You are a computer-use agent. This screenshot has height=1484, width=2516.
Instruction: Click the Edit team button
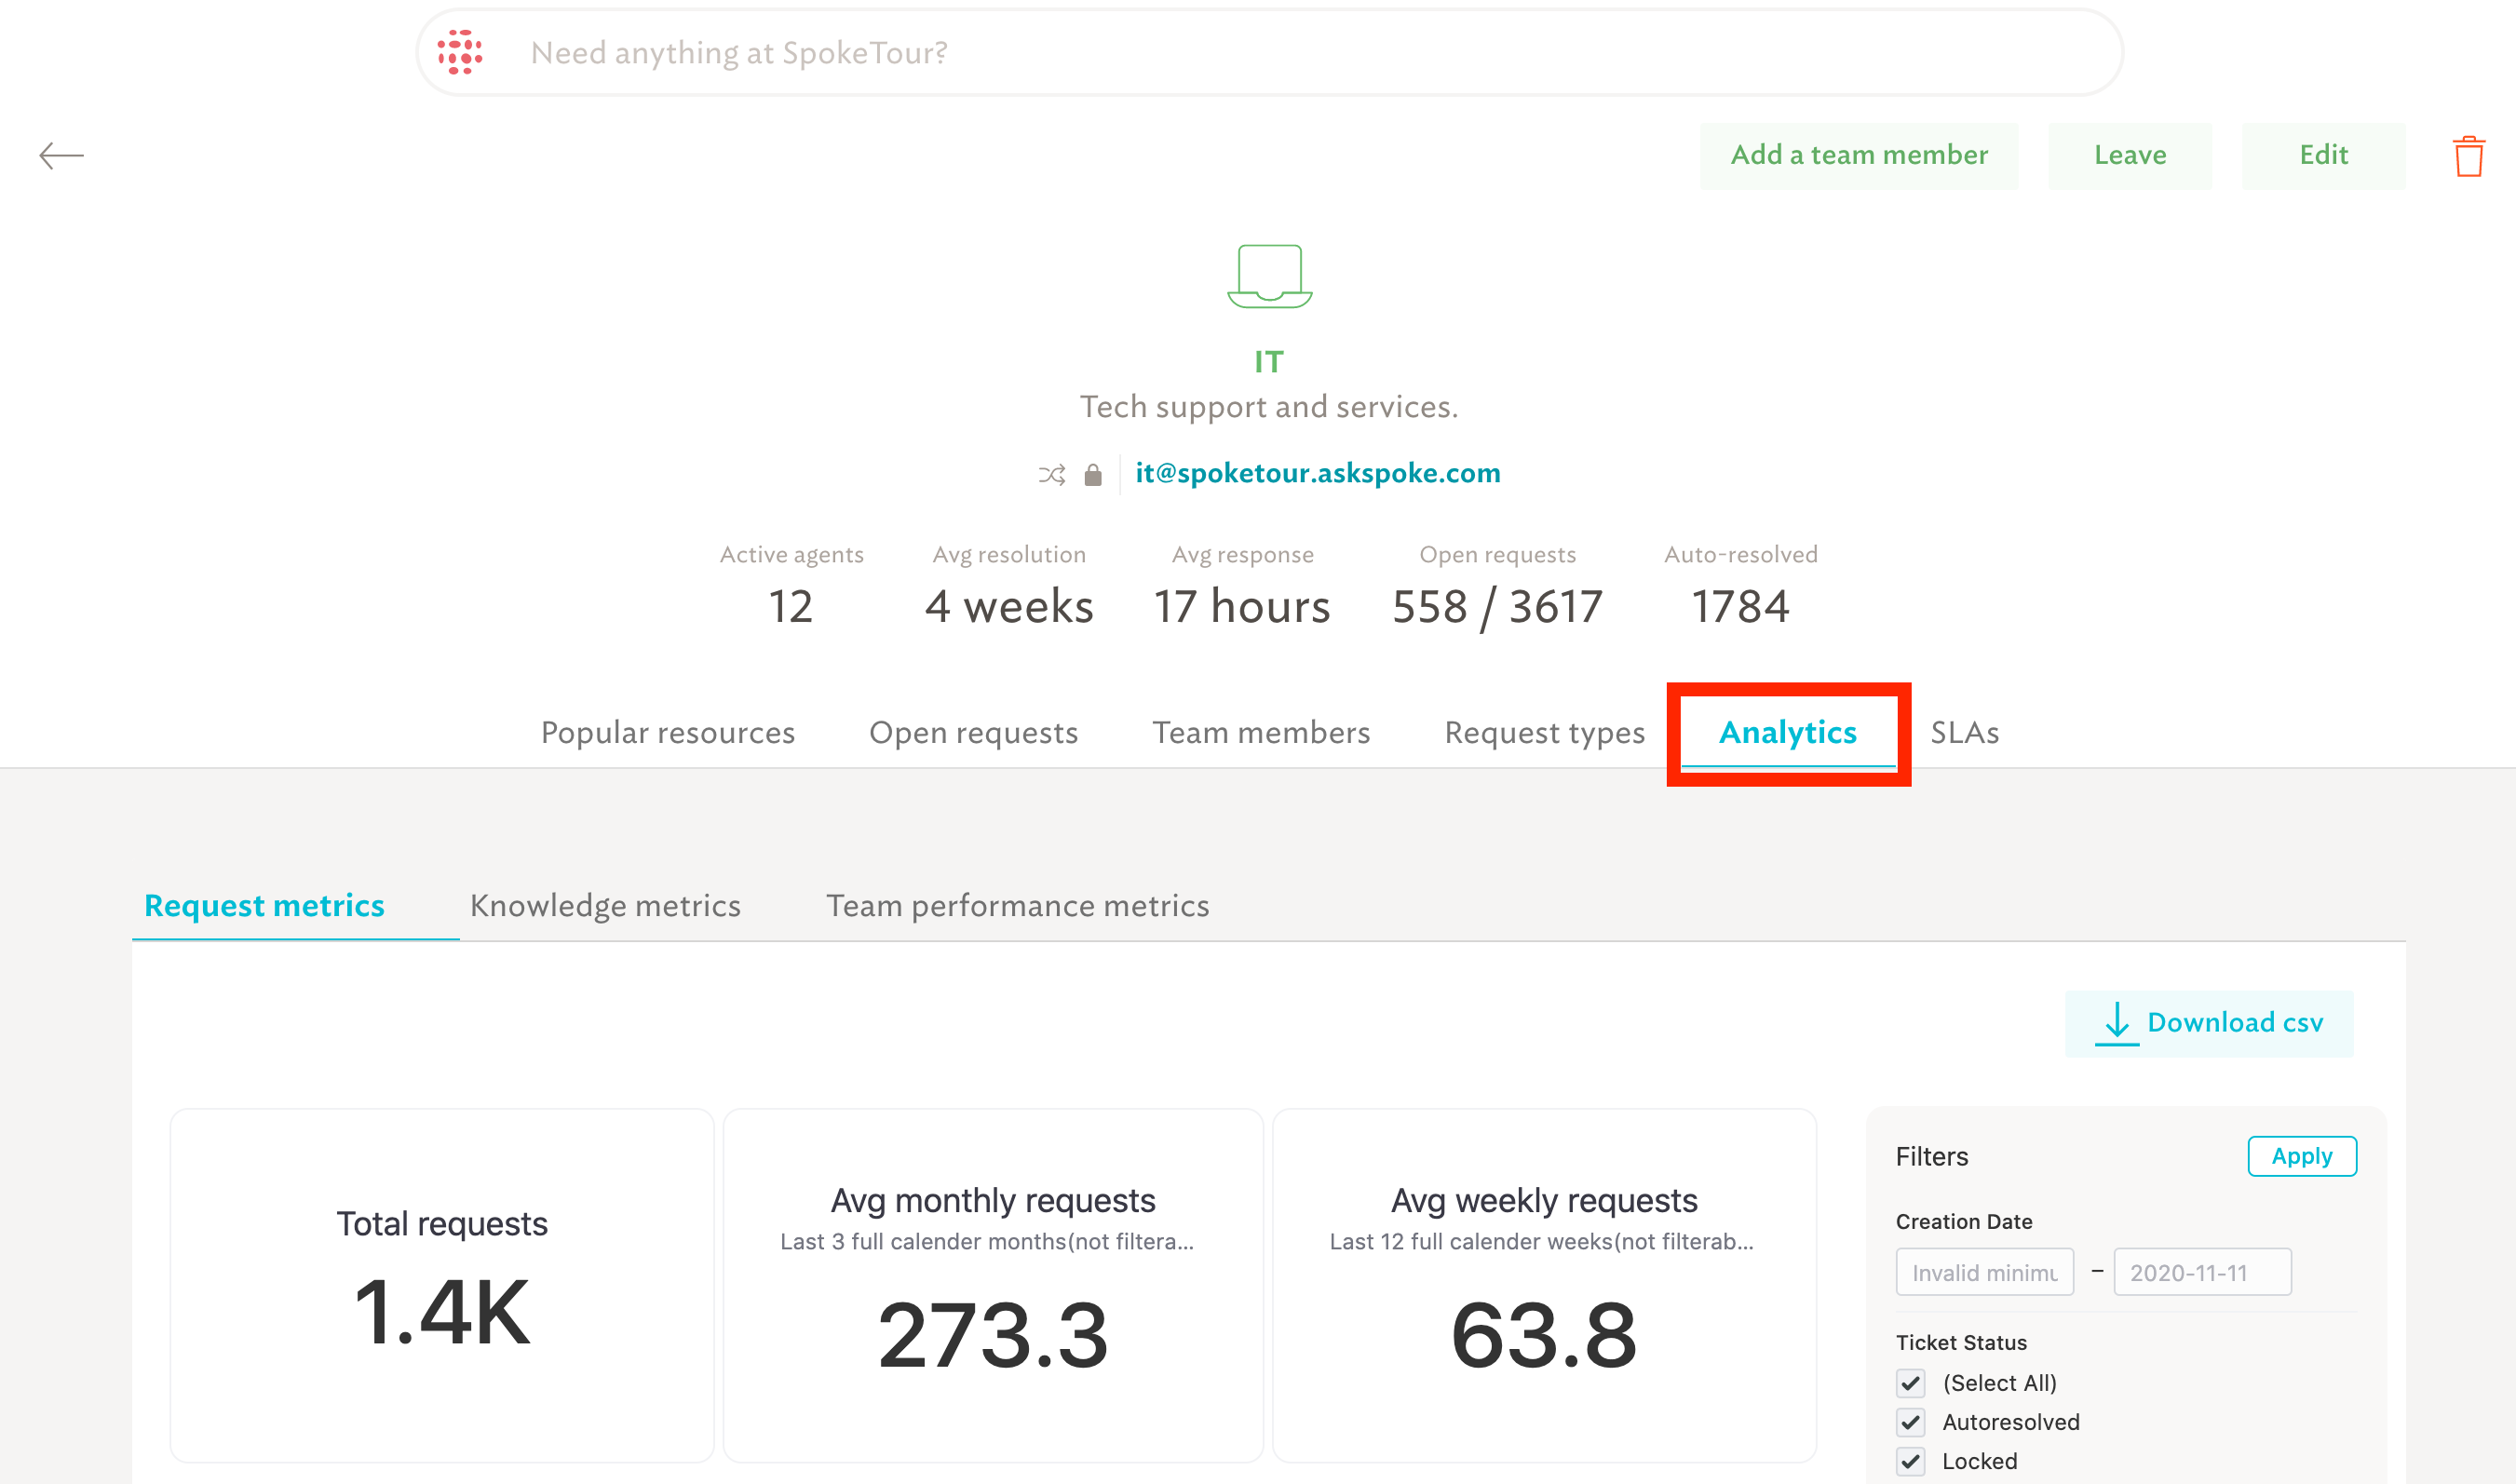pos(2323,155)
